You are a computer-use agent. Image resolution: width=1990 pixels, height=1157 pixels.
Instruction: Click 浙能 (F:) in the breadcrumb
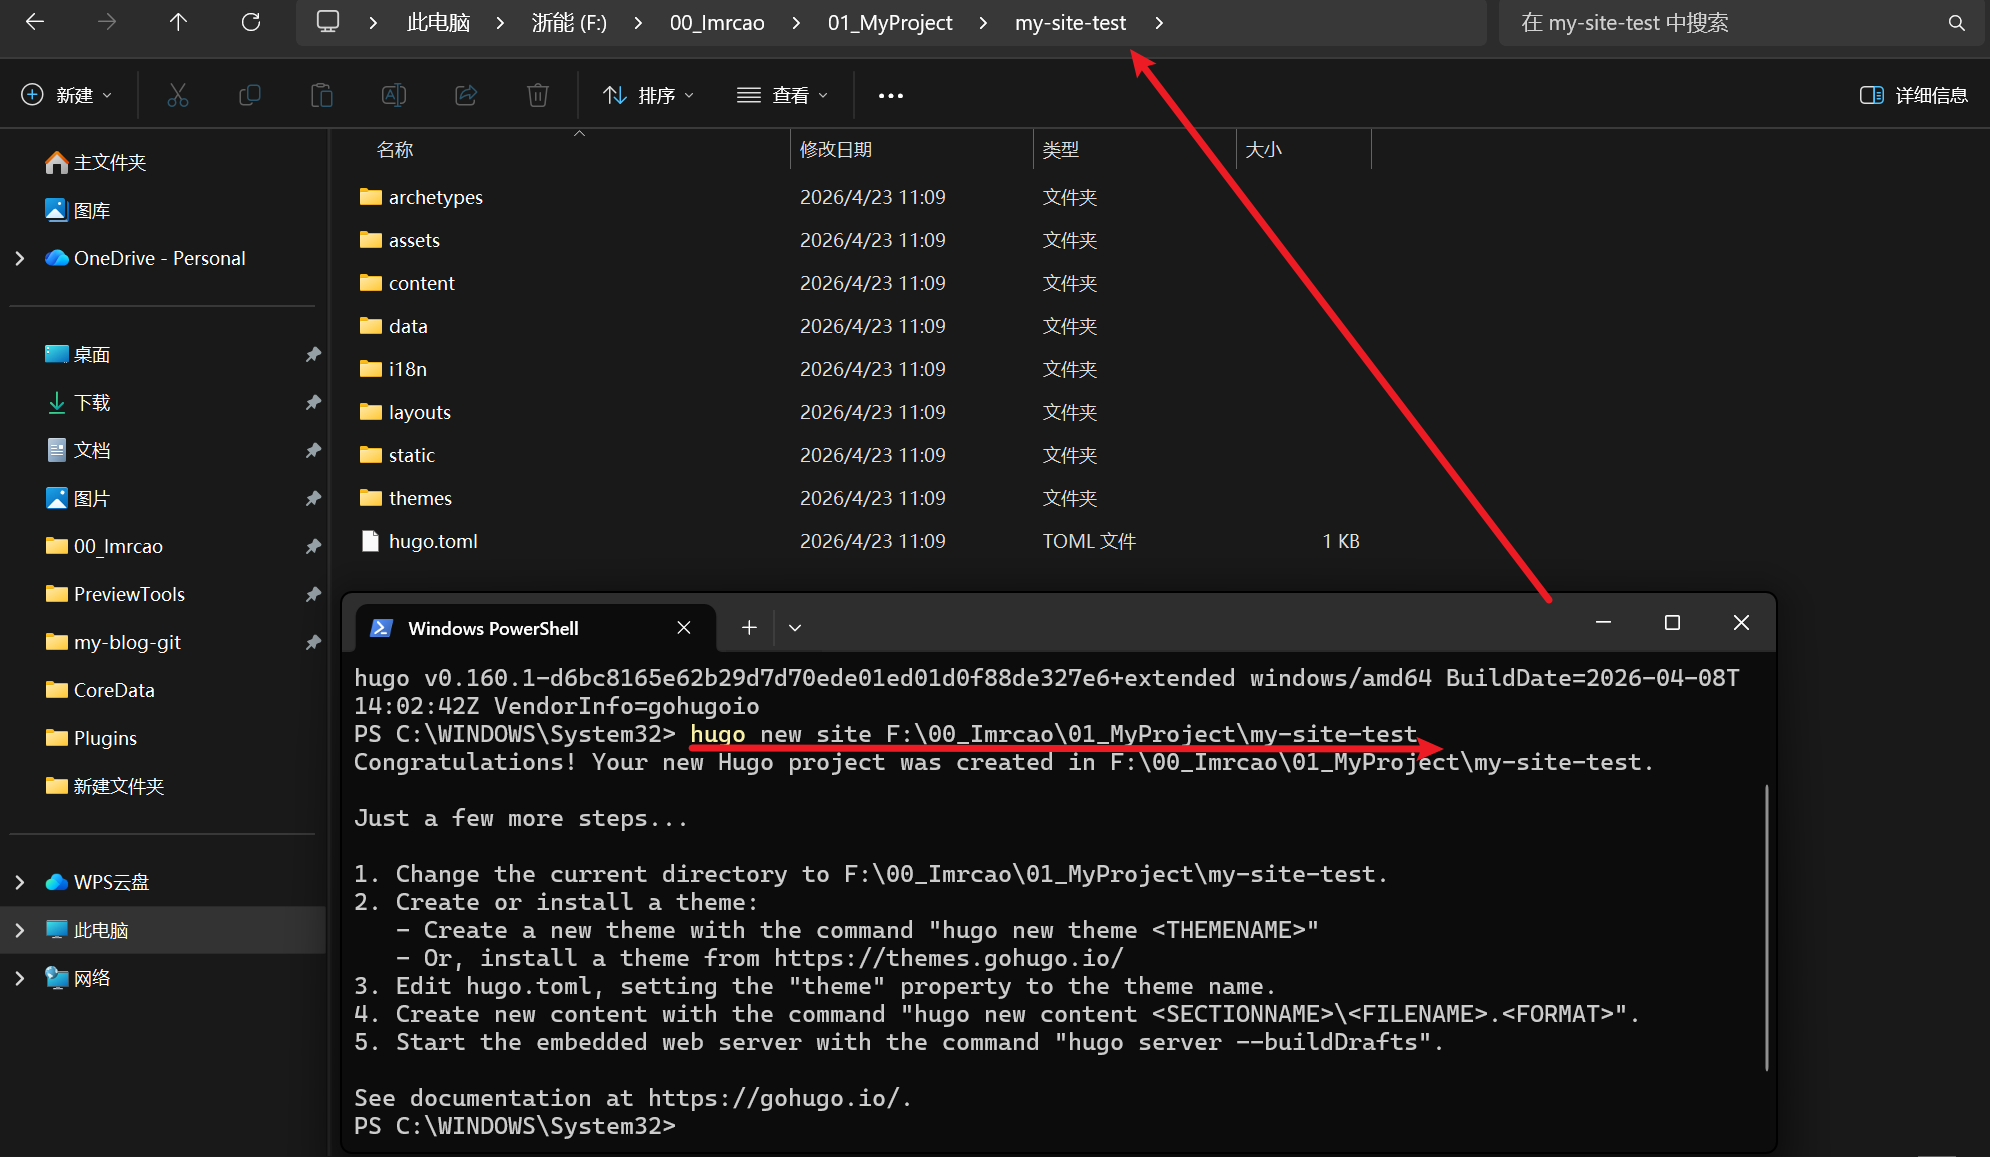click(568, 22)
